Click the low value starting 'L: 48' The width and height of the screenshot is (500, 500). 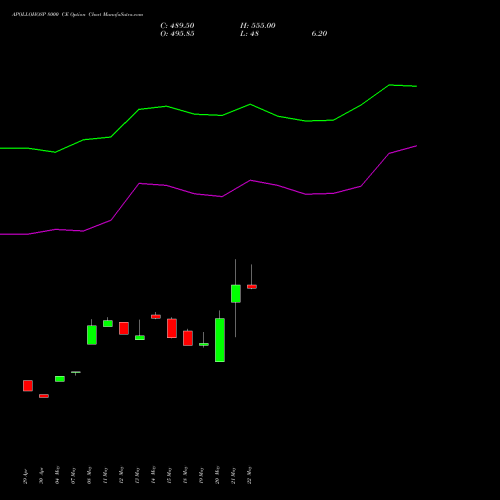249,34
